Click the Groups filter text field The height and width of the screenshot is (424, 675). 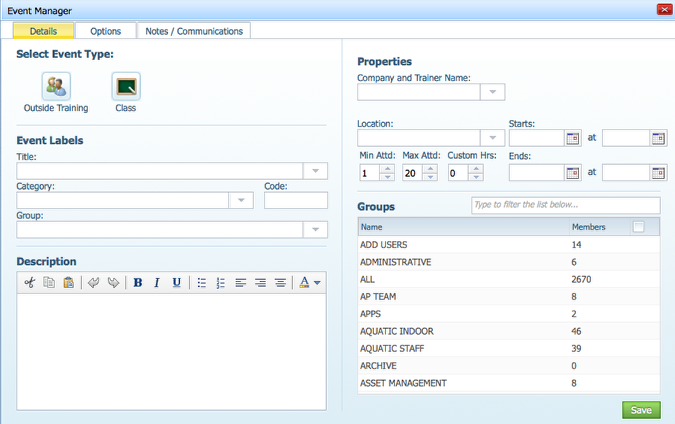click(x=565, y=205)
